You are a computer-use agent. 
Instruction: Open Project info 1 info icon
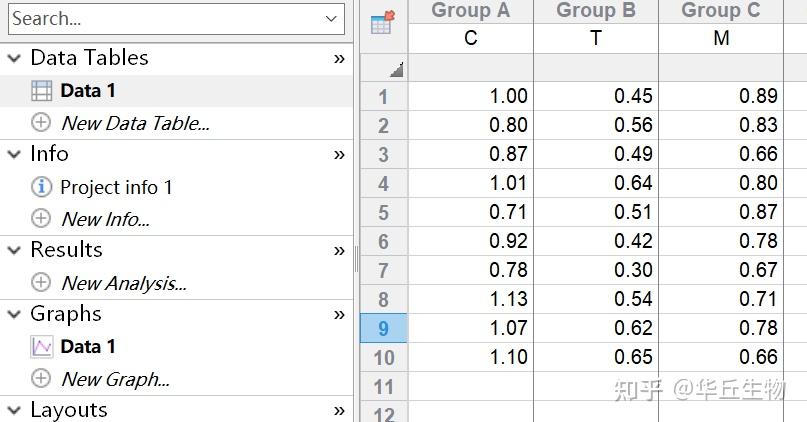pyautogui.click(x=42, y=187)
